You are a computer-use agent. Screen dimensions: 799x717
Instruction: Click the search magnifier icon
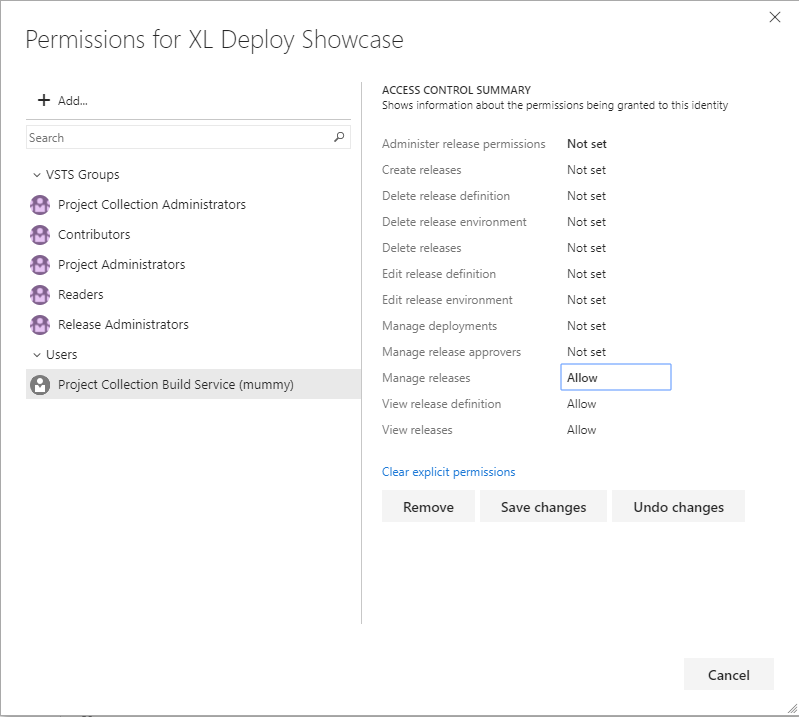tap(339, 137)
